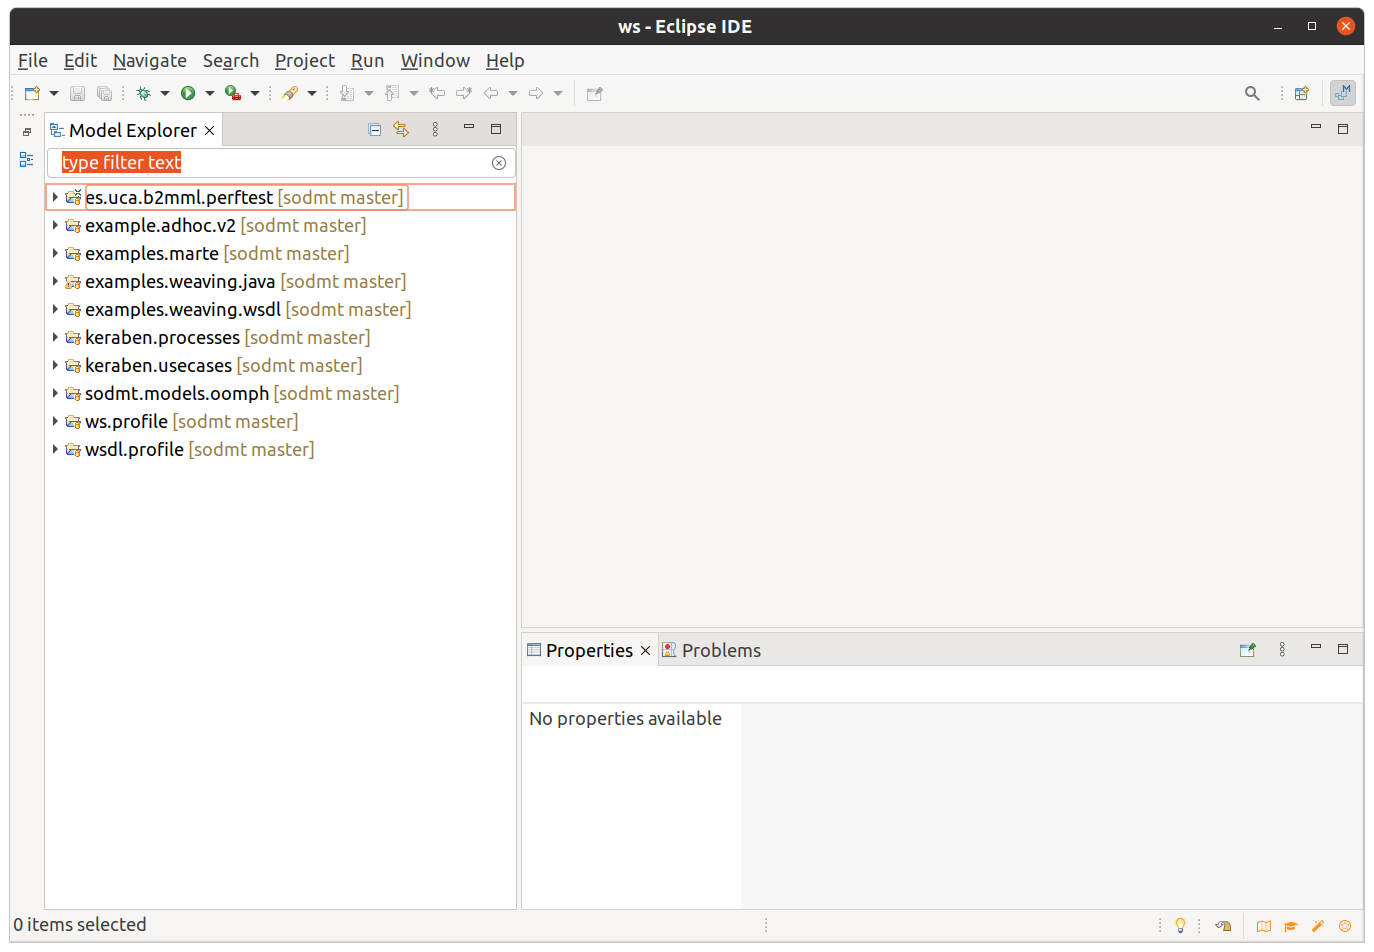The height and width of the screenshot is (952, 1374).
Task: Click the restore icon in left trim
Action: (27, 131)
